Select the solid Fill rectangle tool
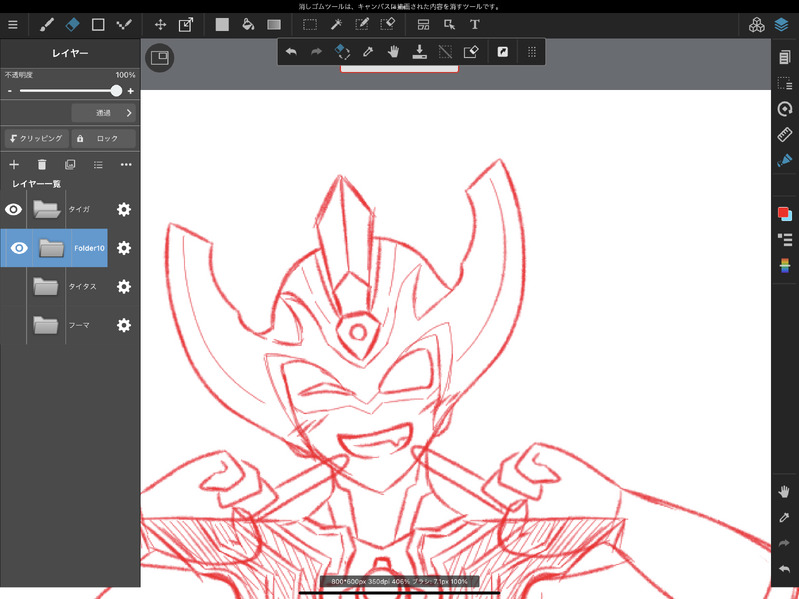This screenshot has height=599, width=799. (x=222, y=24)
